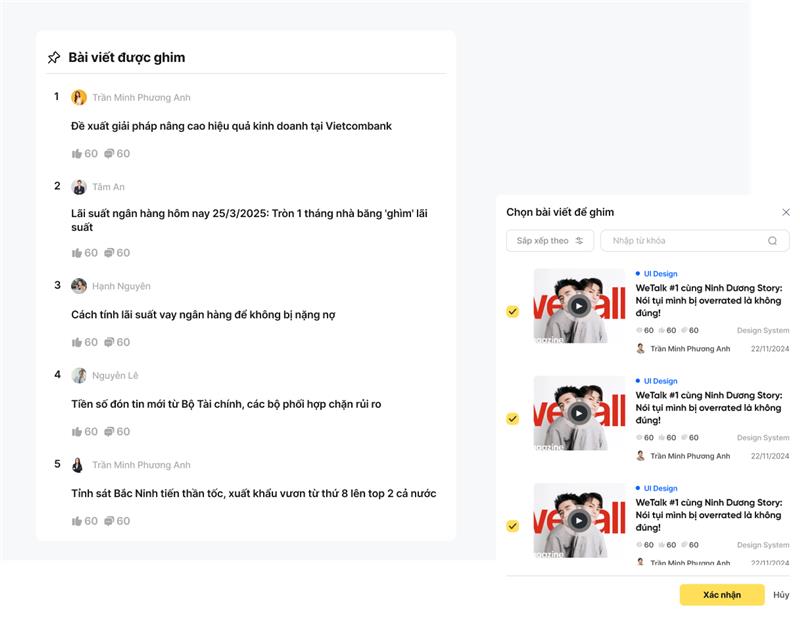Image resolution: width=800 pixels, height=633 pixels.
Task: Click the Hủy cancel button
Action: point(781,595)
